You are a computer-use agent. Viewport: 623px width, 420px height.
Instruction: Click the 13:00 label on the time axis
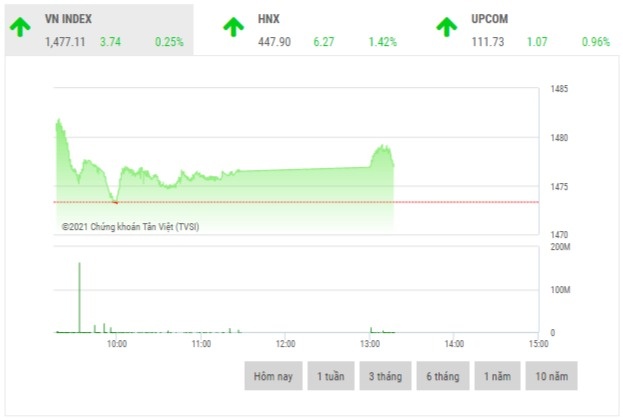click(369, 344)
